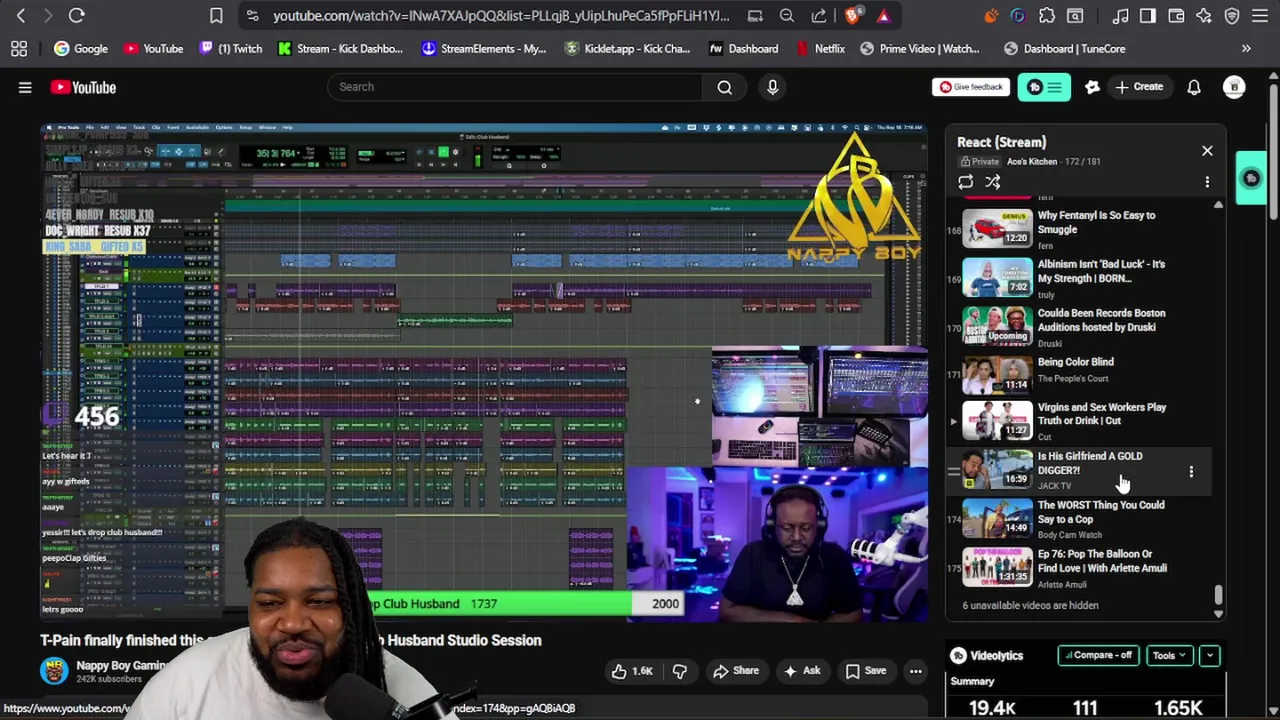The image size is (1280, 720).
Task: Click the Share button under video
Action: click(x=735, y=671)
